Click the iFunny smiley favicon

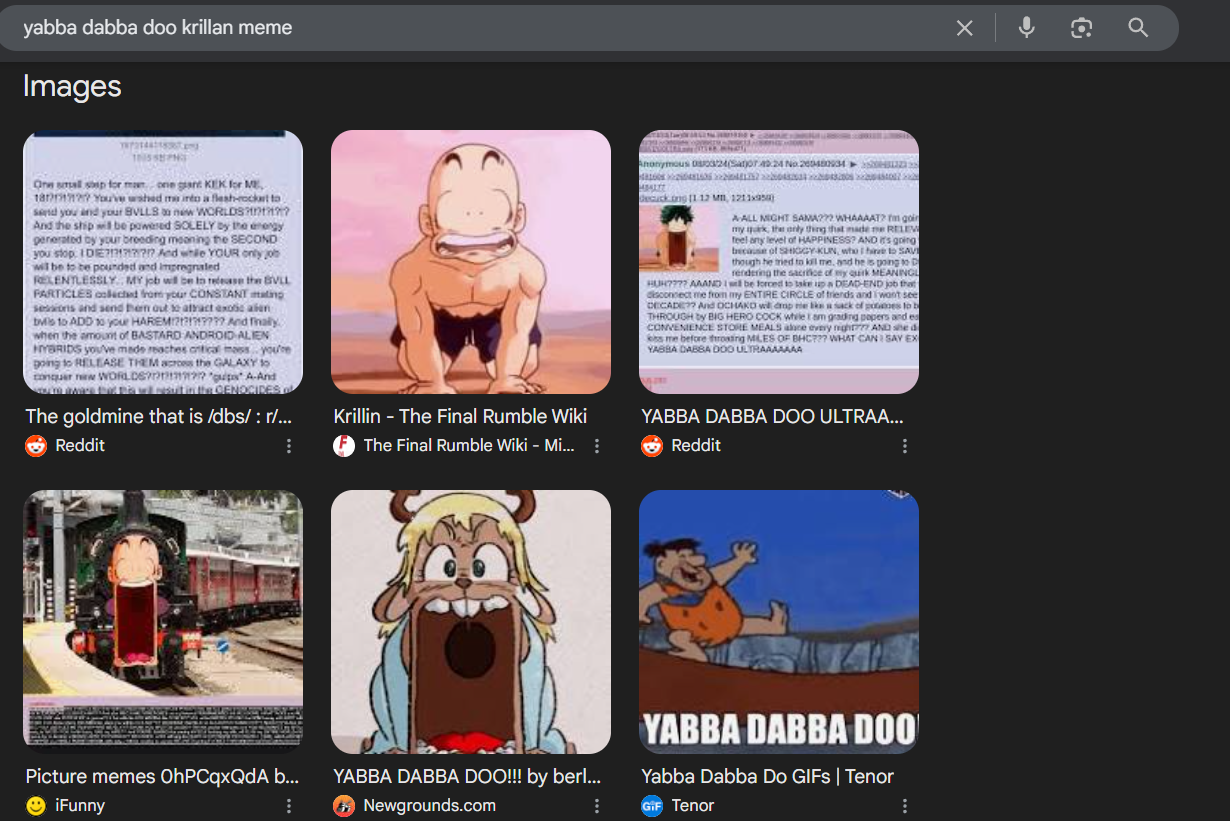coord(36,806)
